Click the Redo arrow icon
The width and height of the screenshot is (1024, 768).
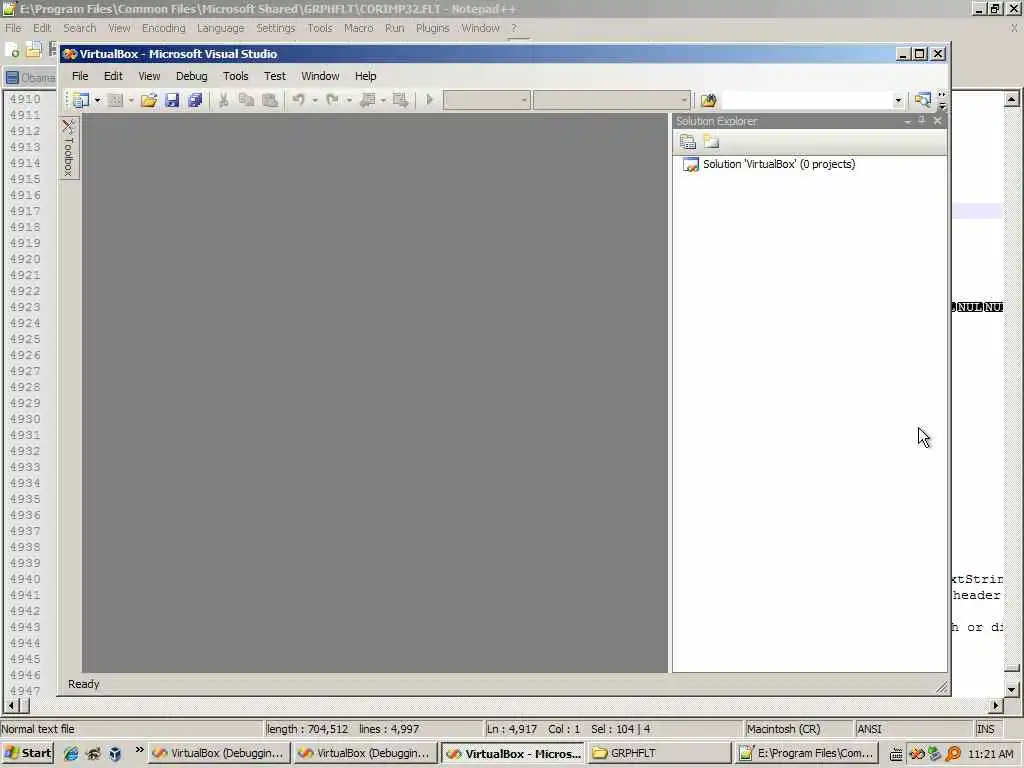[332, 100]
